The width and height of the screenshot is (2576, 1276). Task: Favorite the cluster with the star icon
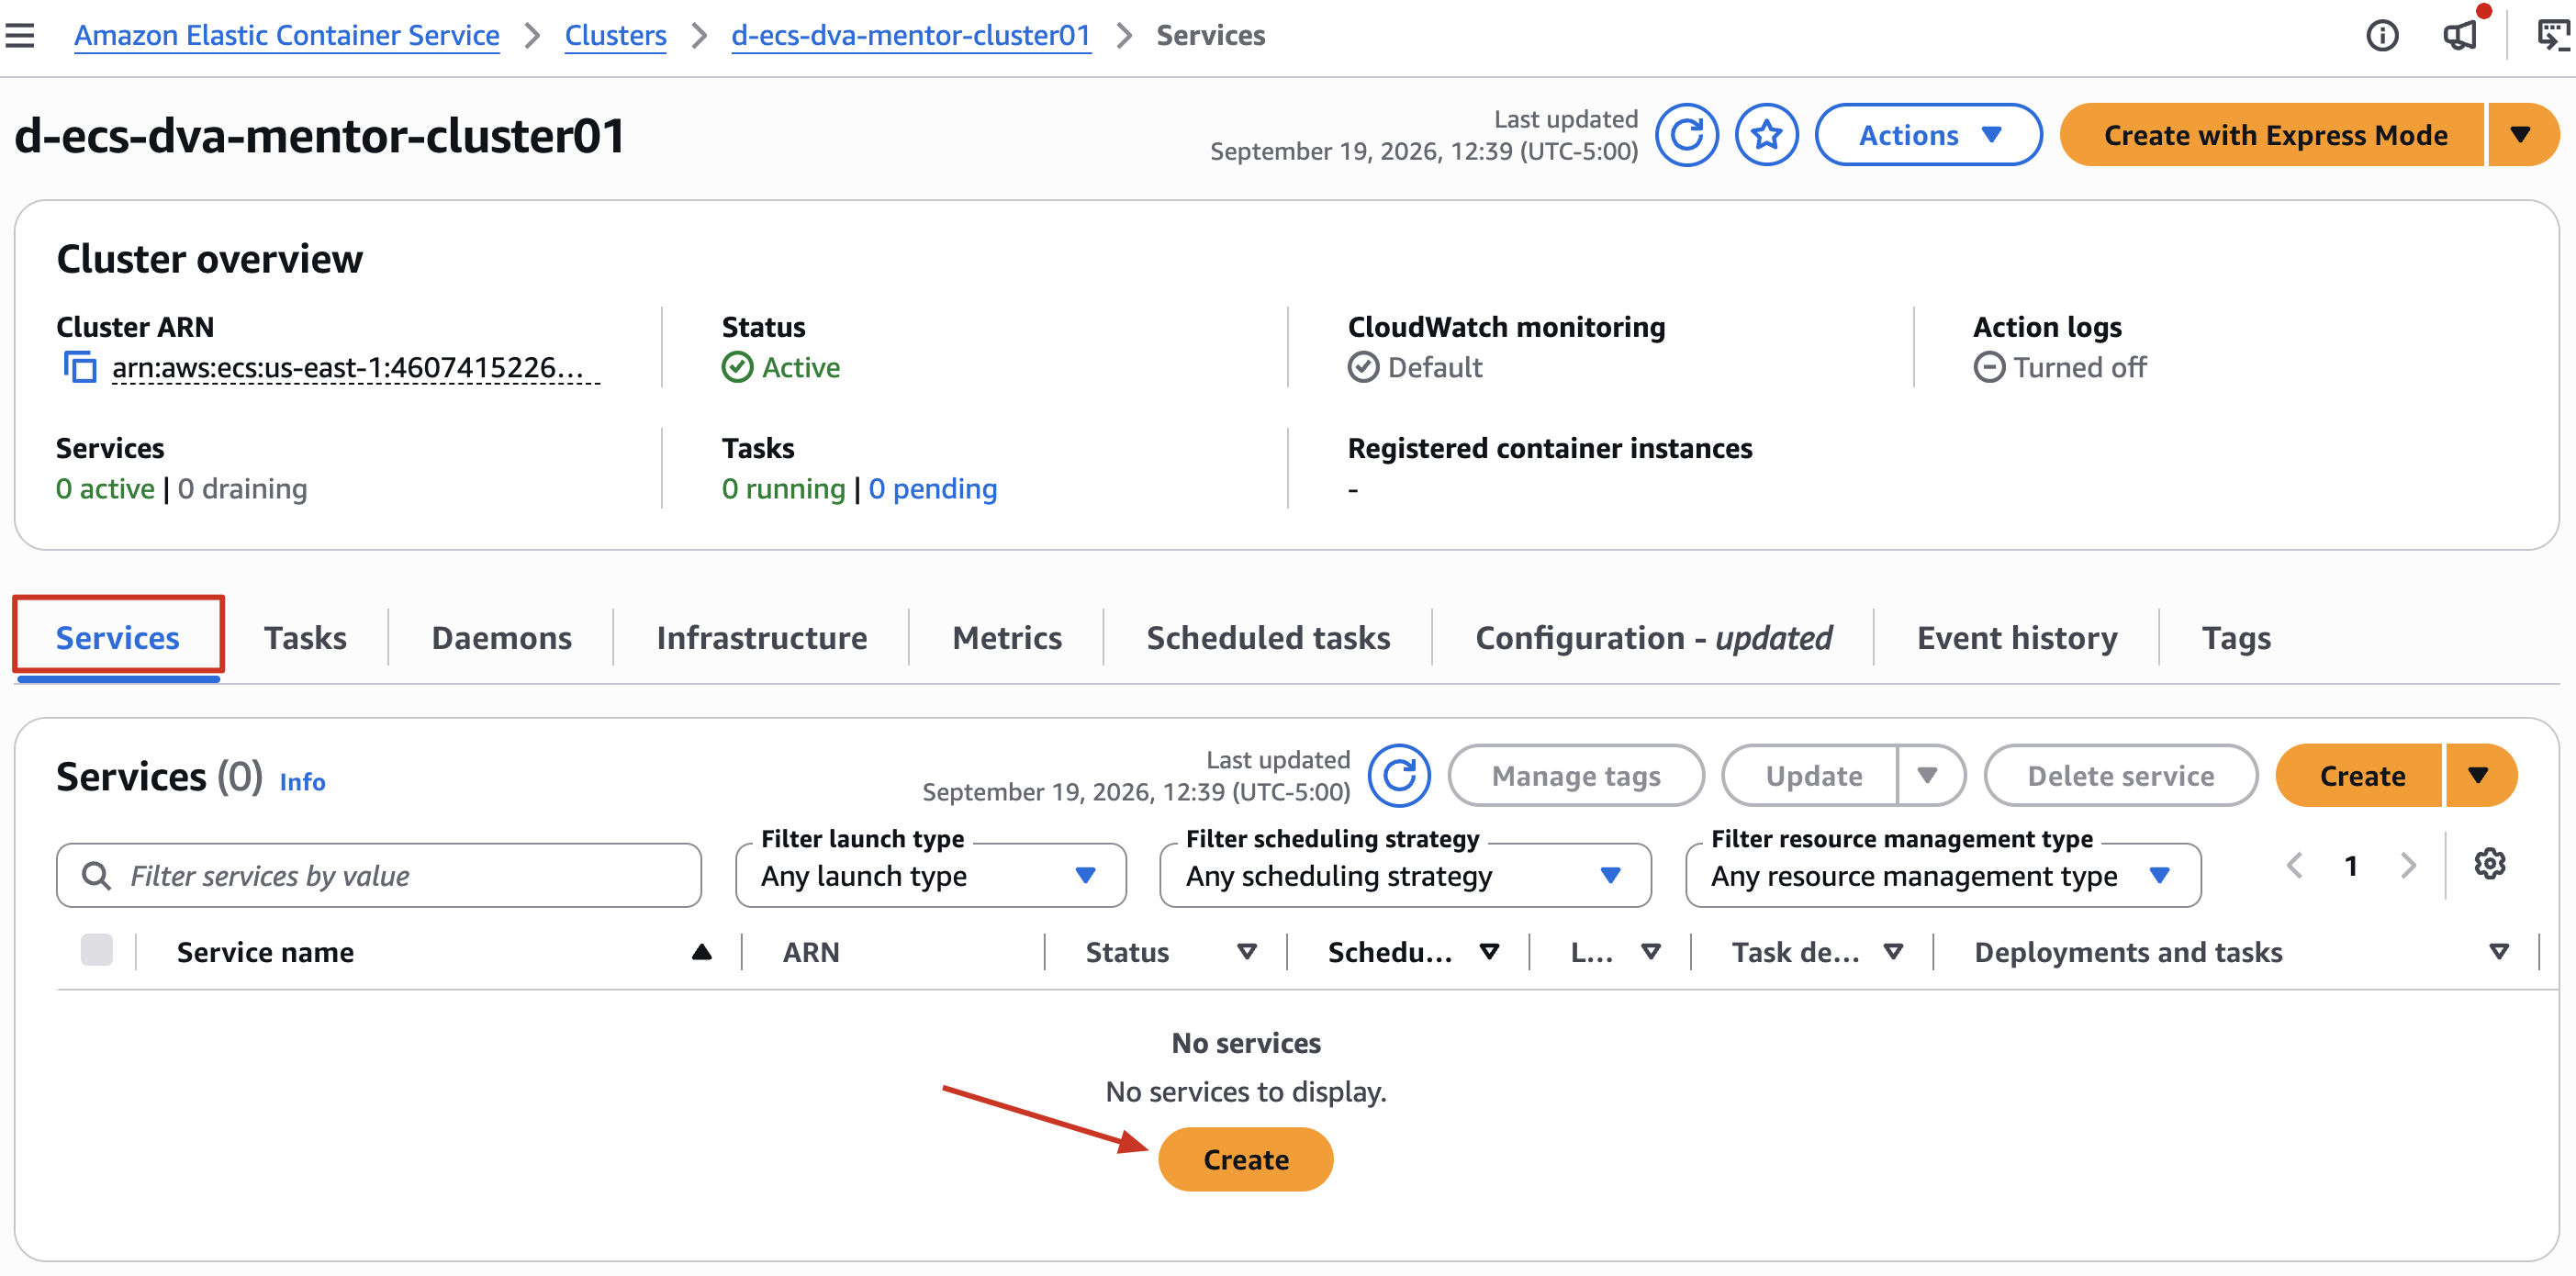tap(1766, 135)
